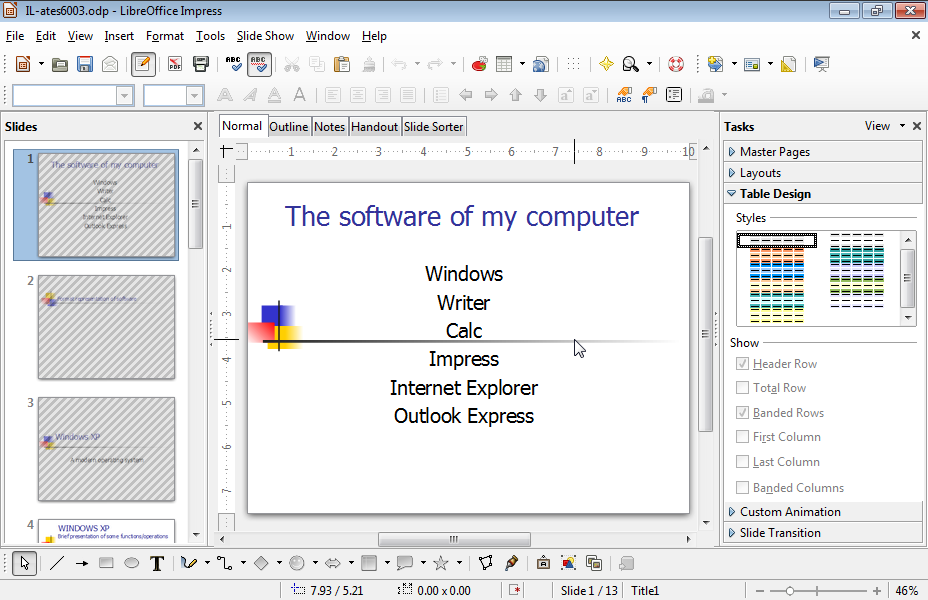The height and width of the screenshot is (600, 928).
Task: Open the Slide Show menu
Action: pos(265,36)
